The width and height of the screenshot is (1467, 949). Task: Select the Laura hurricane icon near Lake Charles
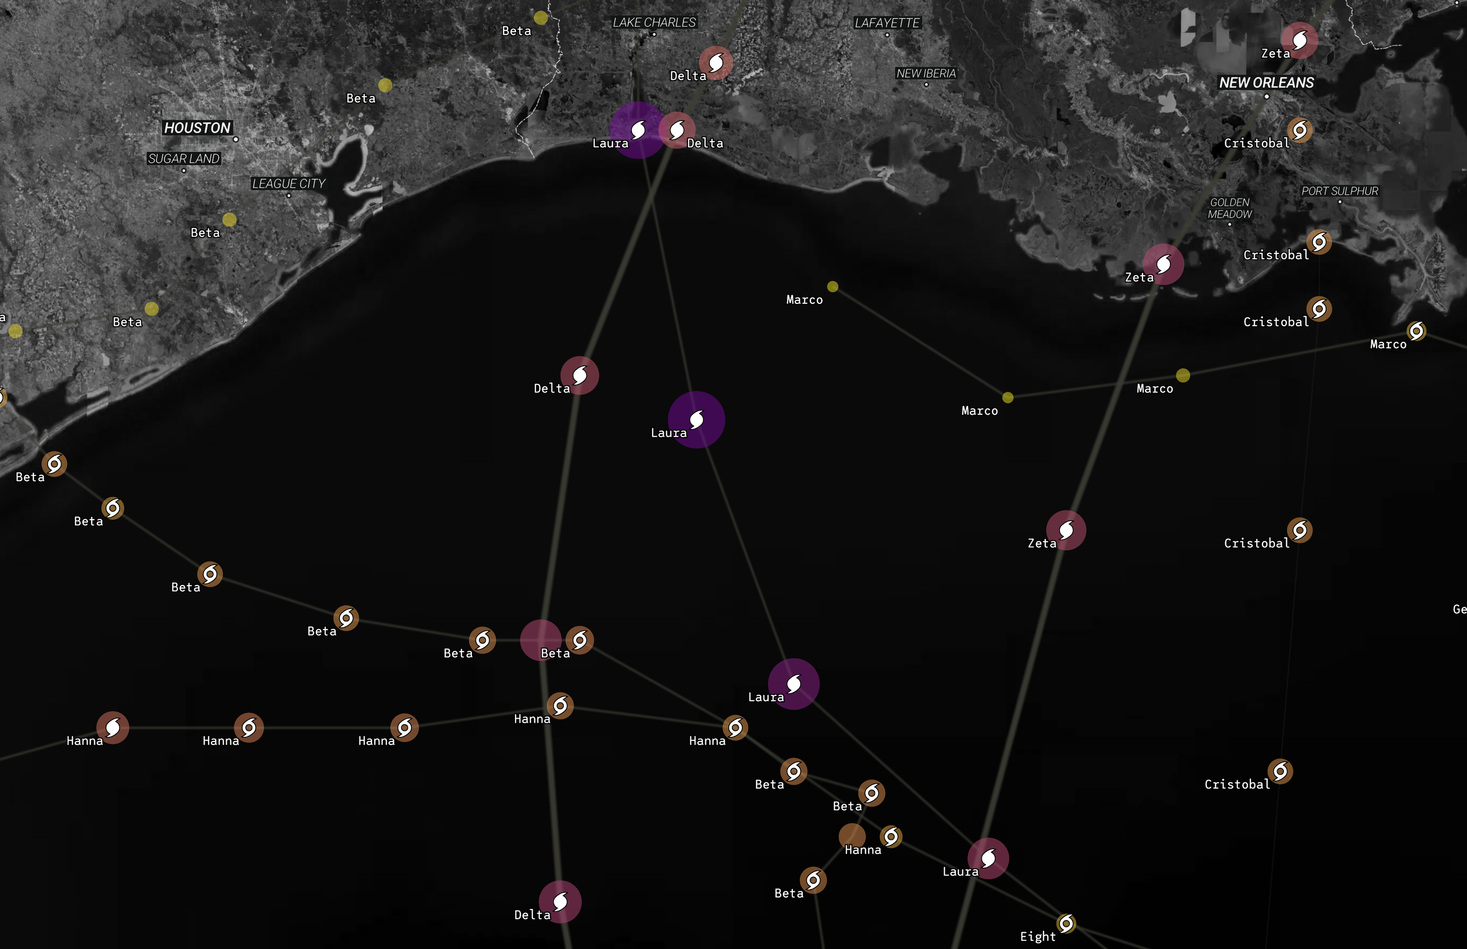[x=638, y=128]
